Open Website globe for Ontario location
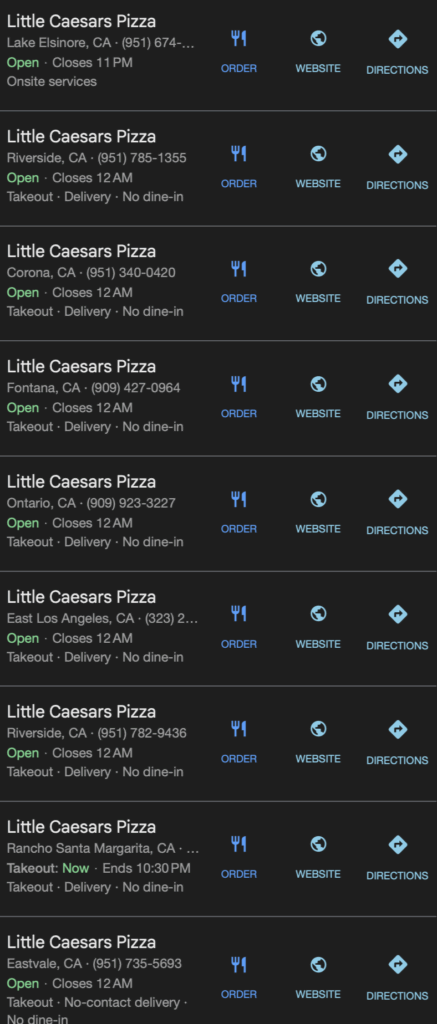 tap(318, 500)
